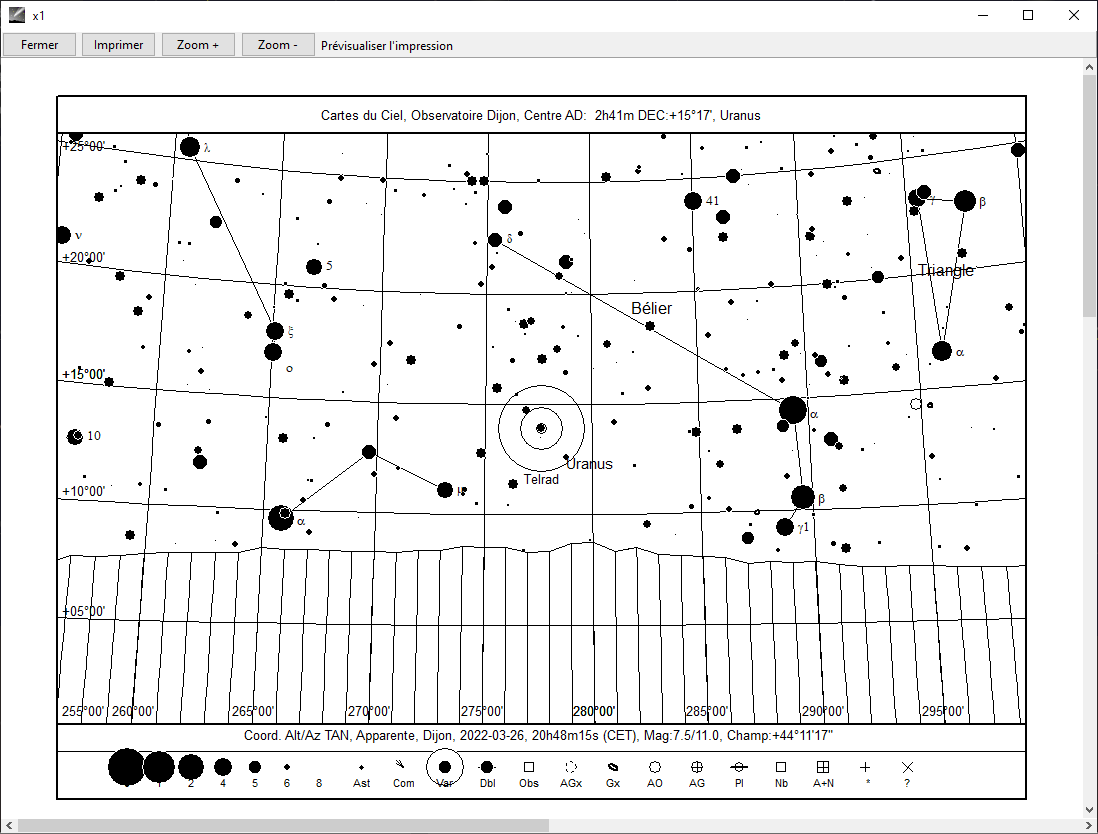The height and width of the screenshot is (834, 1098).
Task: Click the horizontal scrollbar right arrow
Action: 1073,825
